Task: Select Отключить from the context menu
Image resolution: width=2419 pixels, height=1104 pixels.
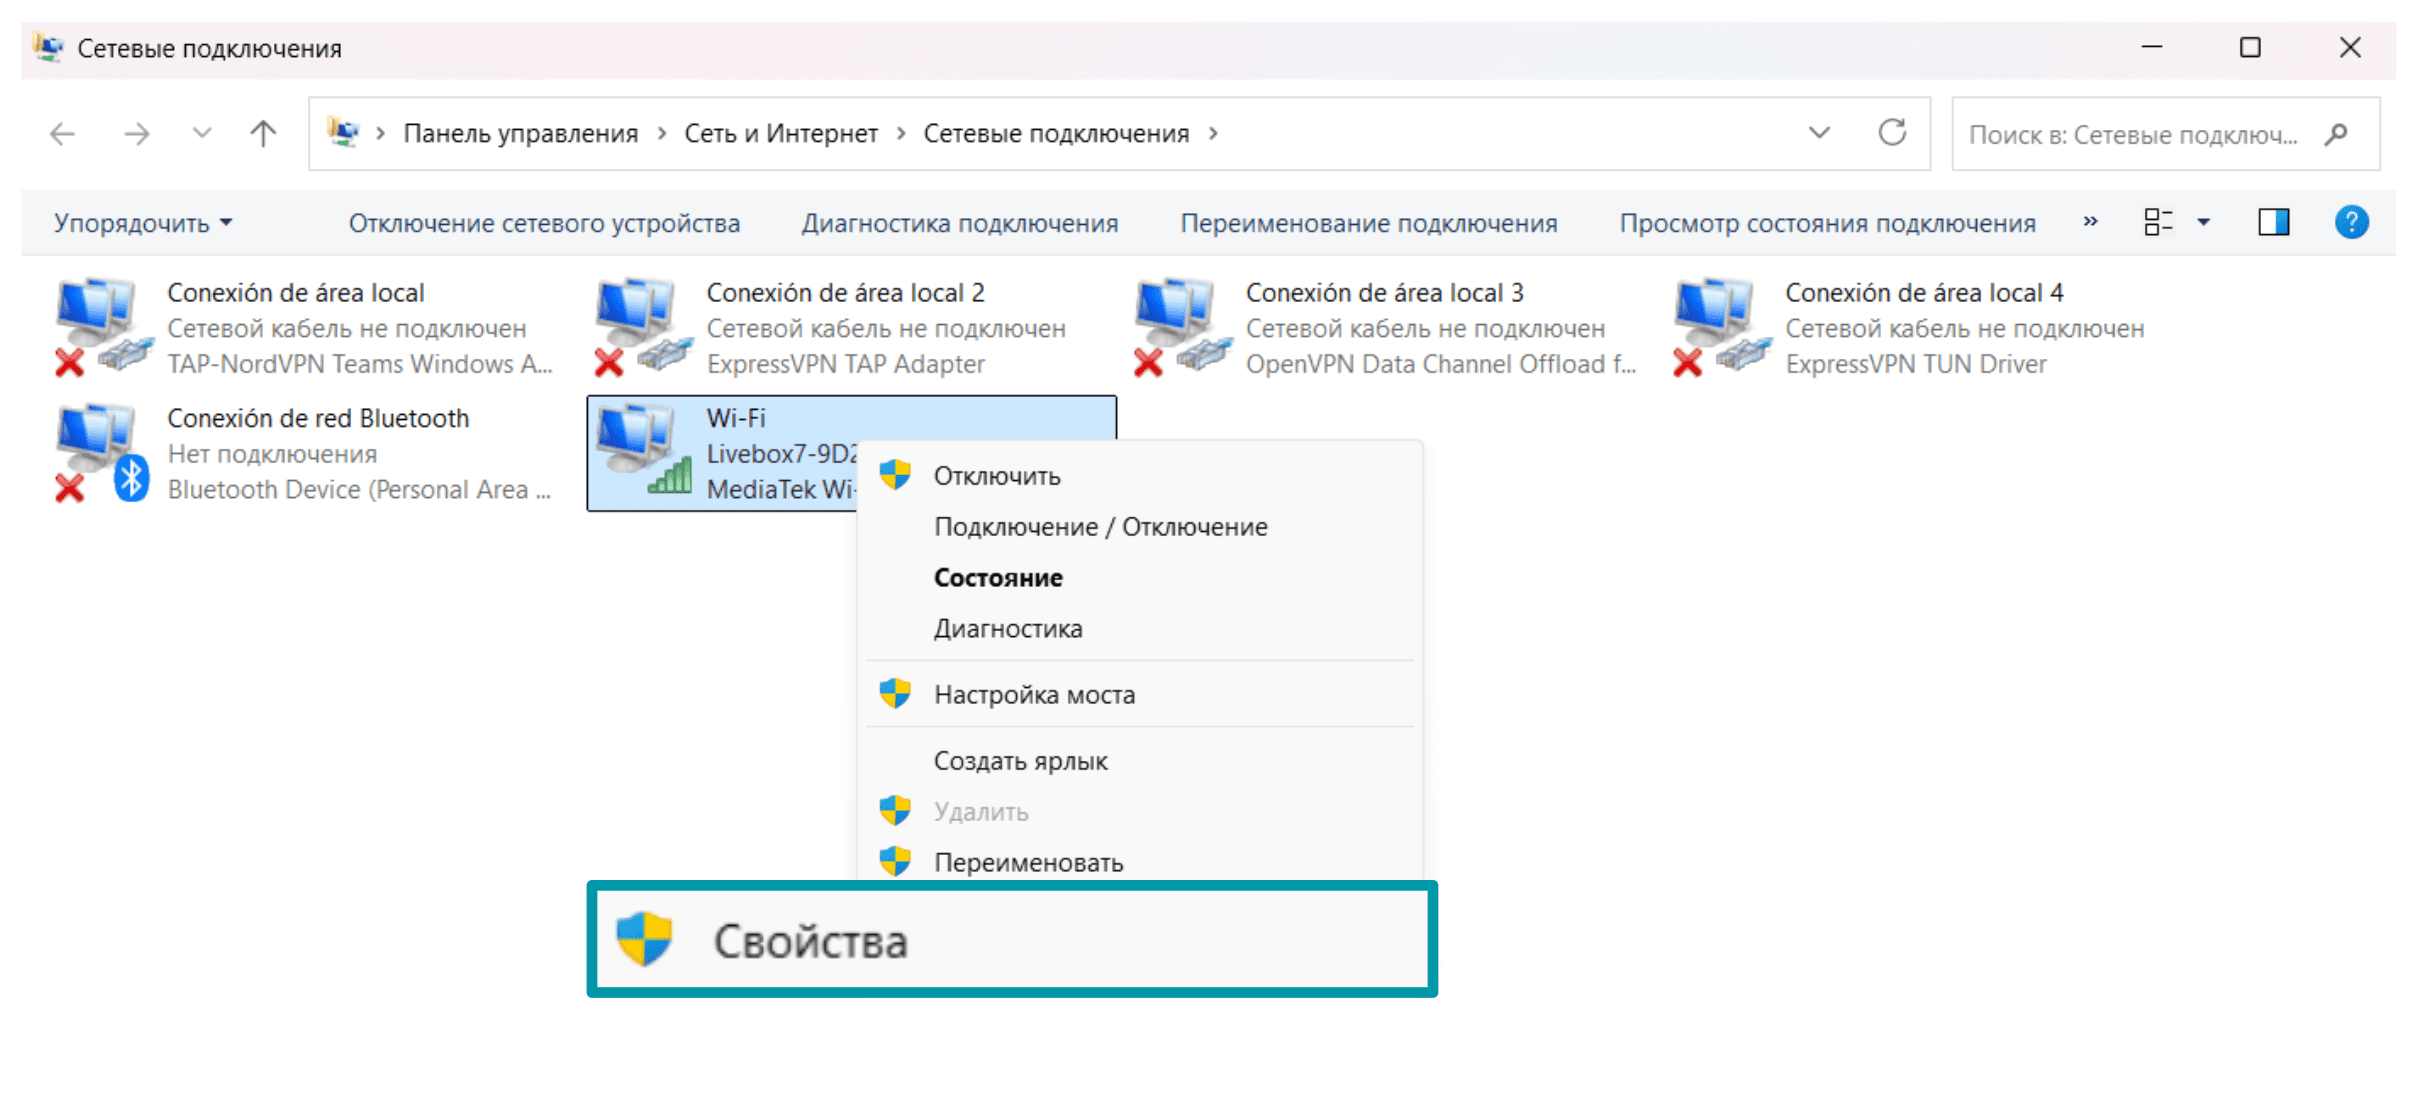Action: pos(996,476)
